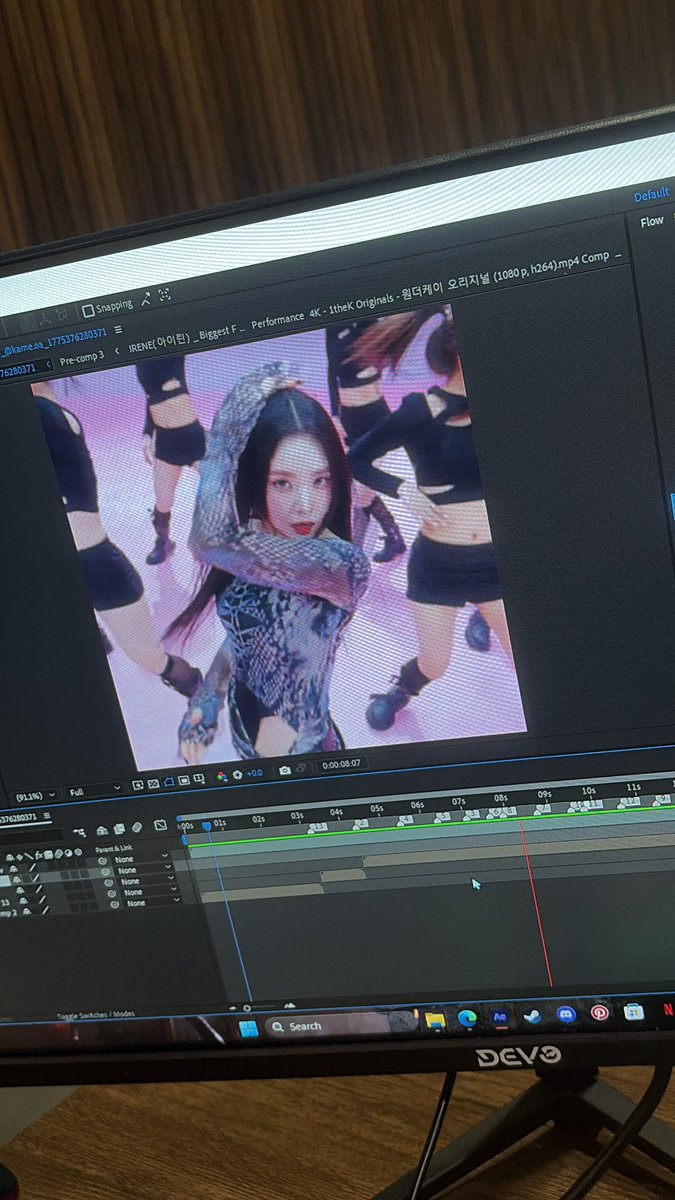Toggle transparency grid in viewer footer

coord(154,783)
